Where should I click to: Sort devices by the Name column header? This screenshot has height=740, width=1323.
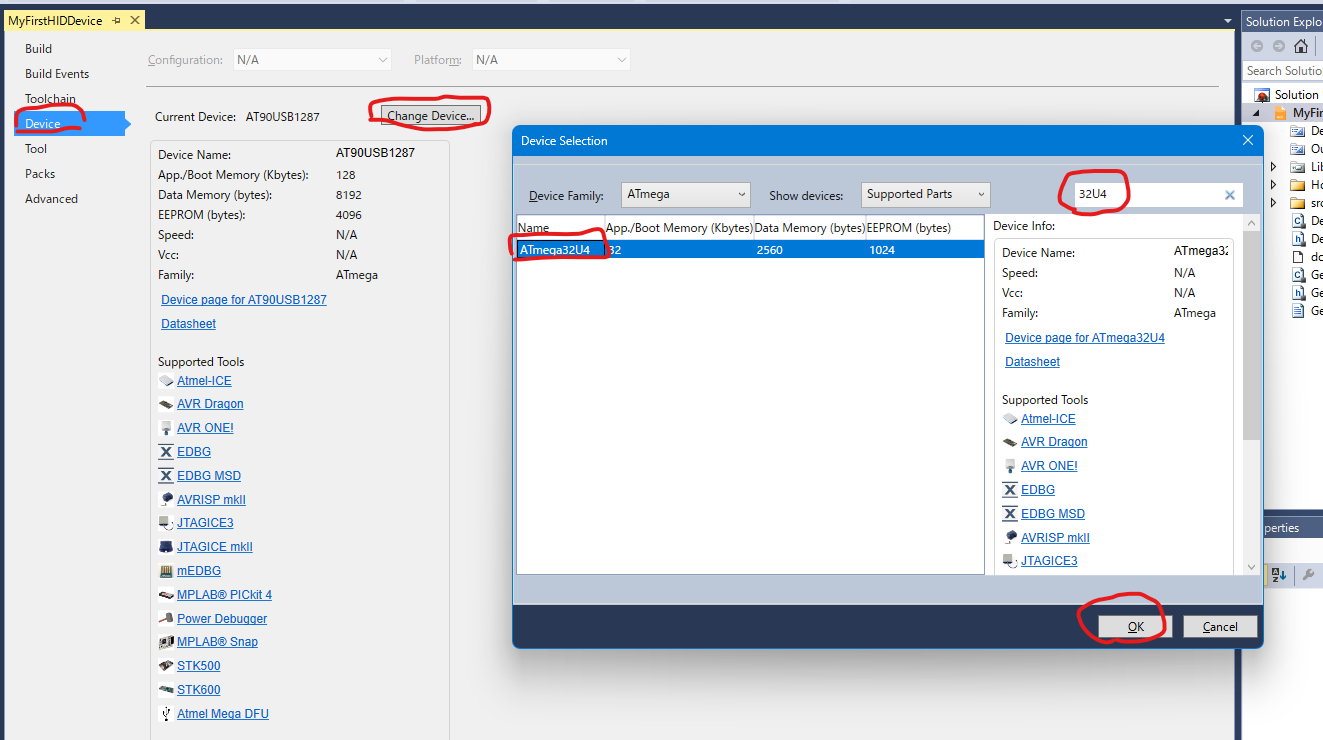(561, 228)
